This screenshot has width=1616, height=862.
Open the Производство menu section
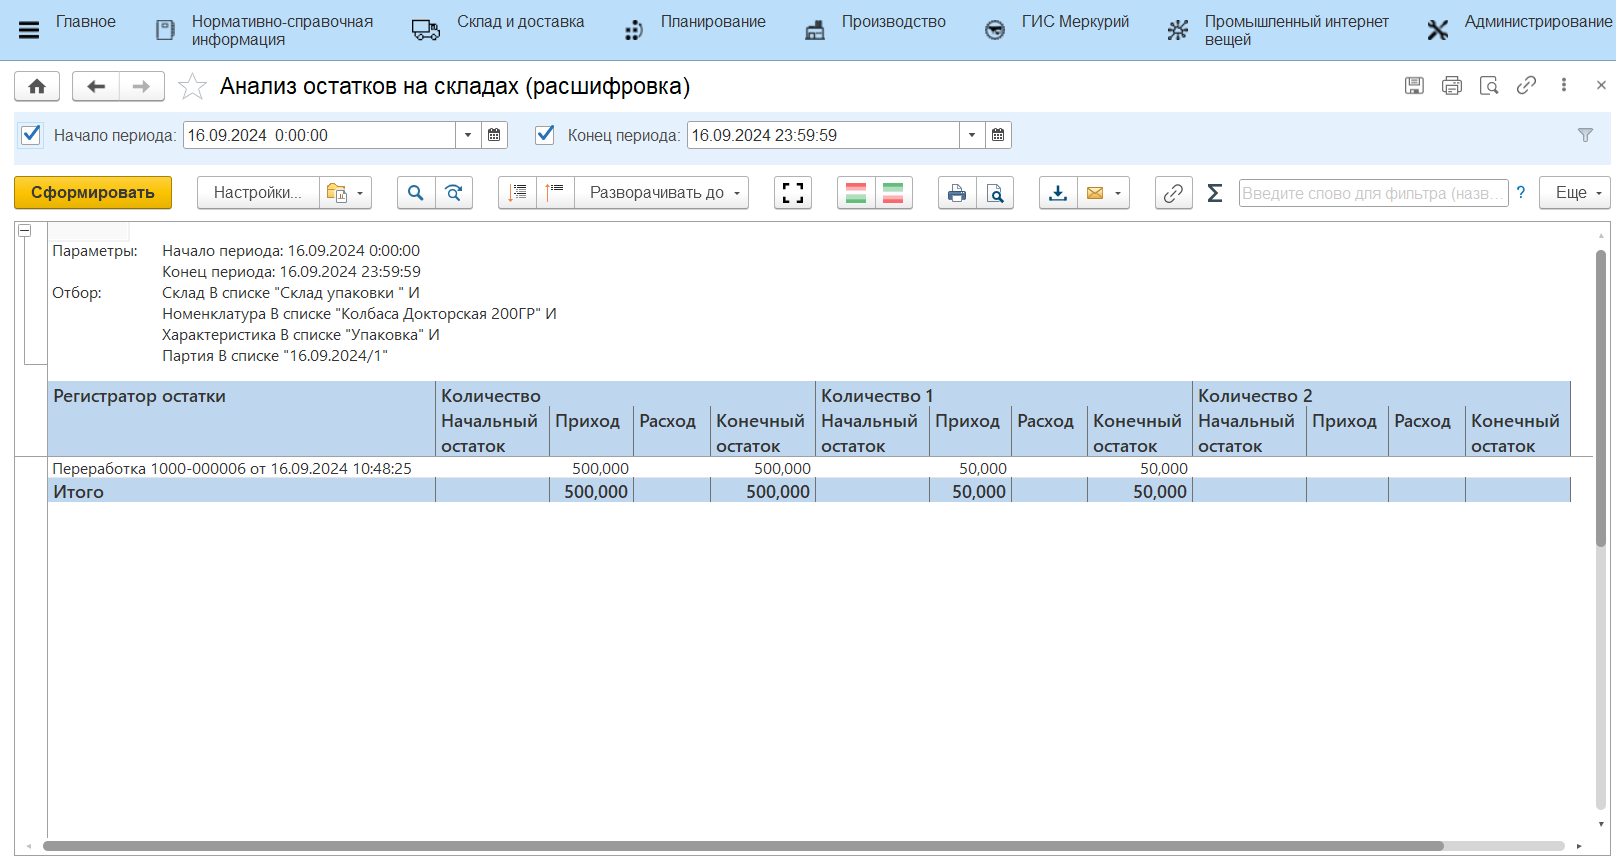click(x=892, y=22)
